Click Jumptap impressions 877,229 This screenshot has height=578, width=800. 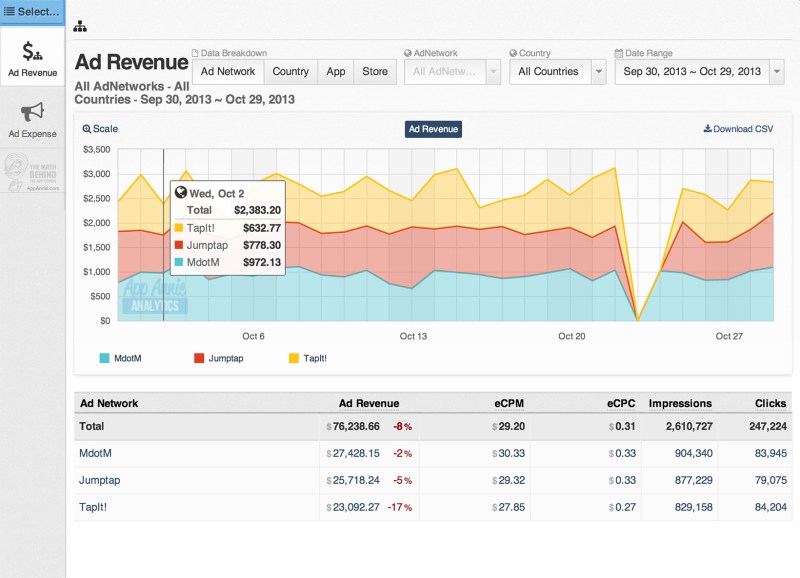[693, 480]
